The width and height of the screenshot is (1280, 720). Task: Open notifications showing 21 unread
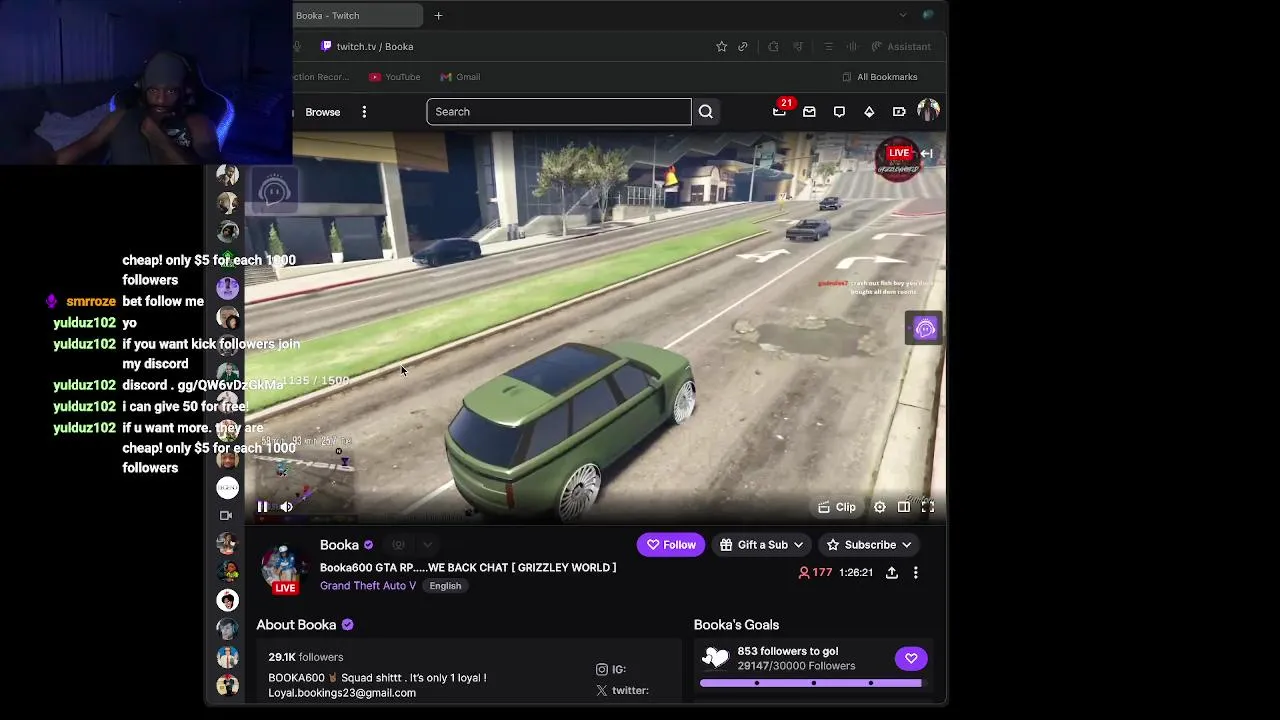coord(780,111)
